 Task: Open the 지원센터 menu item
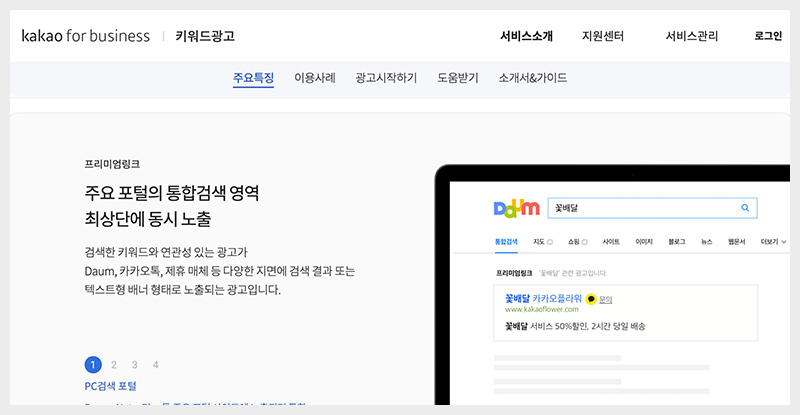602,36
